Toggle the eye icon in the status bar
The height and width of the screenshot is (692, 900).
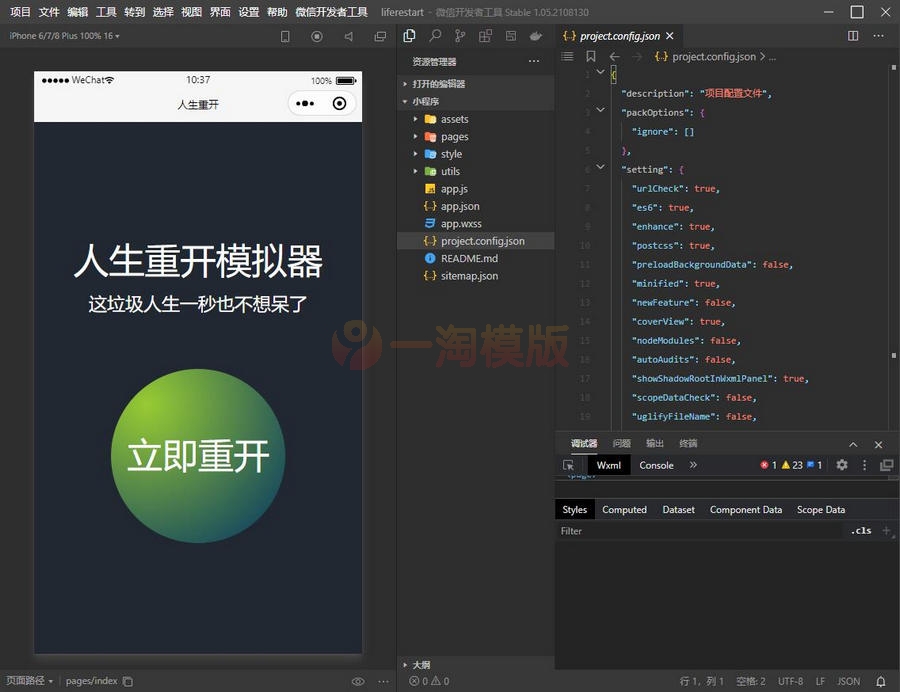pos(358,681)
